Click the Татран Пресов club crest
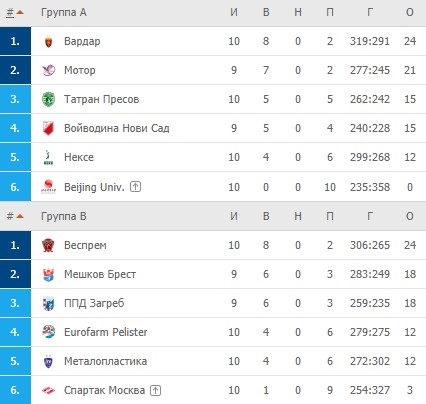 48,99
